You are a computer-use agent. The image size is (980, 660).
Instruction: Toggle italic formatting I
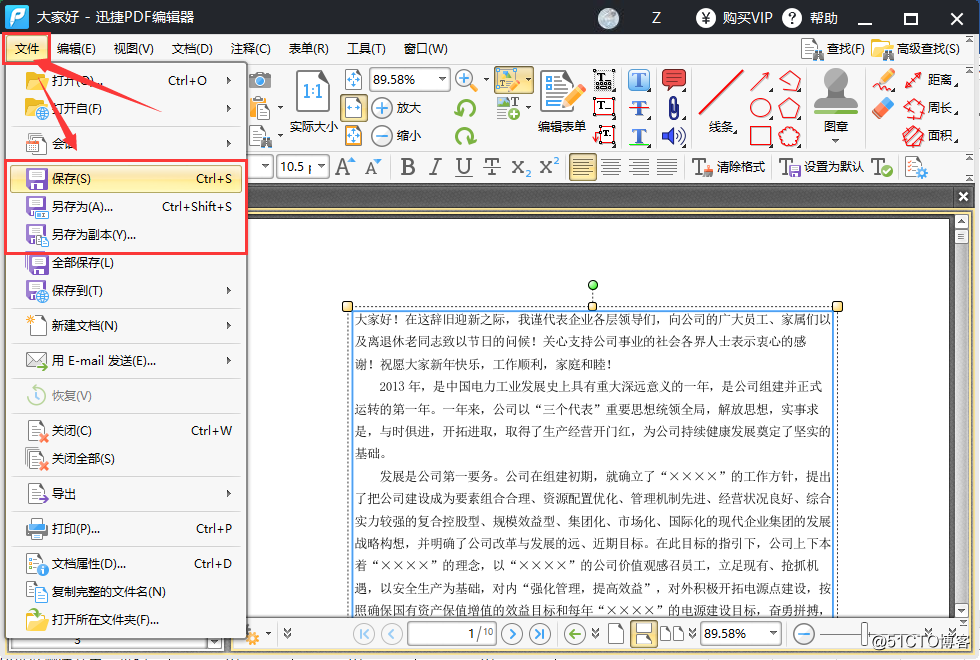(x=436, y=167)
